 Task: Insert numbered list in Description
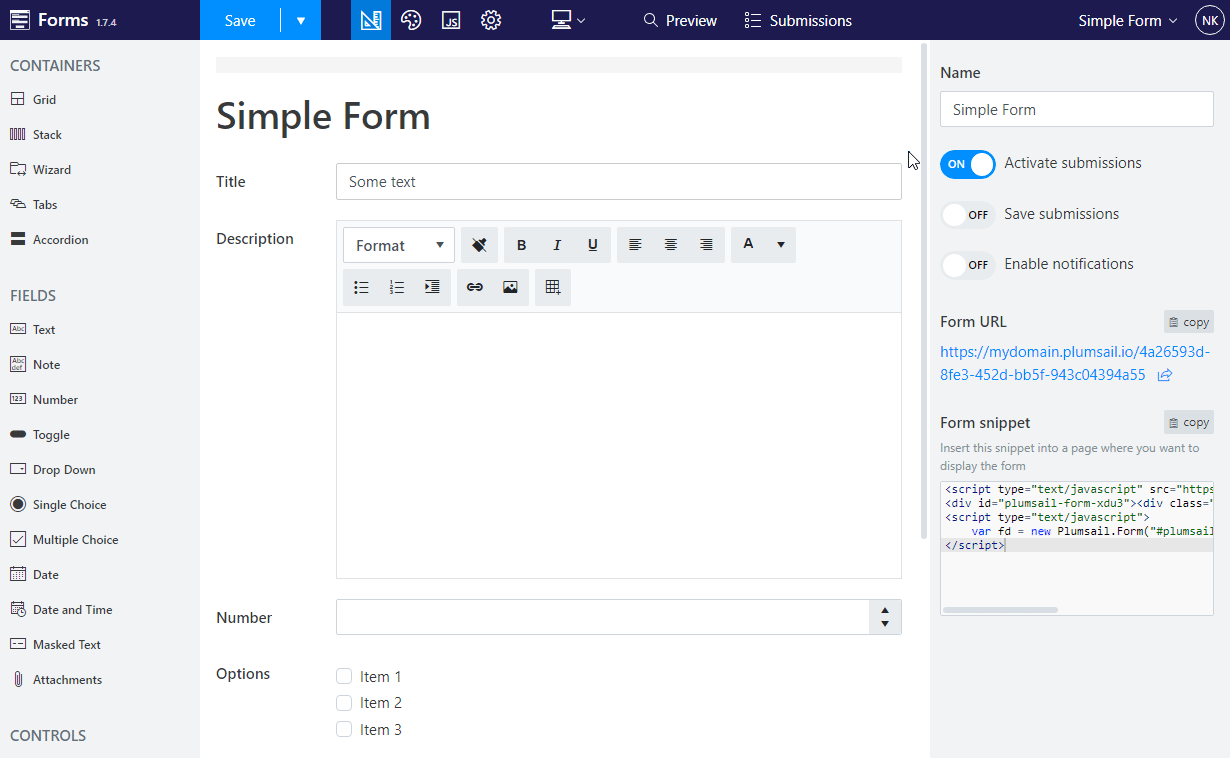pos(397,287)
